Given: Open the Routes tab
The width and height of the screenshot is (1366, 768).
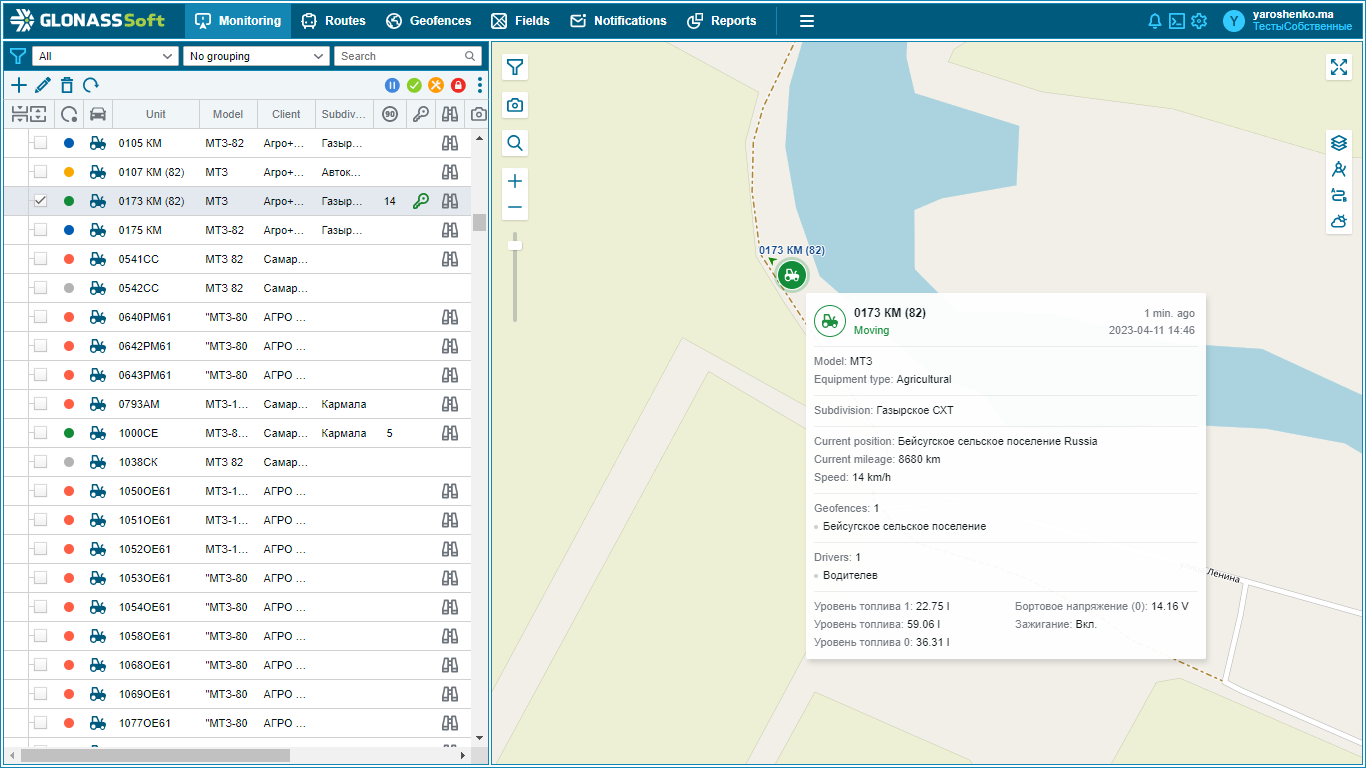Looking at the screenshot, I should 333,21.
